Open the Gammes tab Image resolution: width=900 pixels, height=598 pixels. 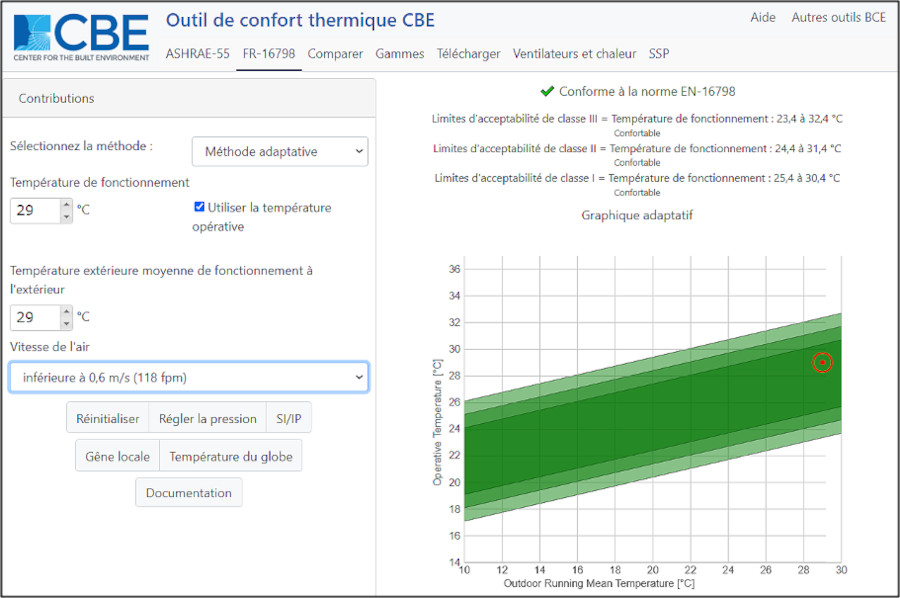399,53
